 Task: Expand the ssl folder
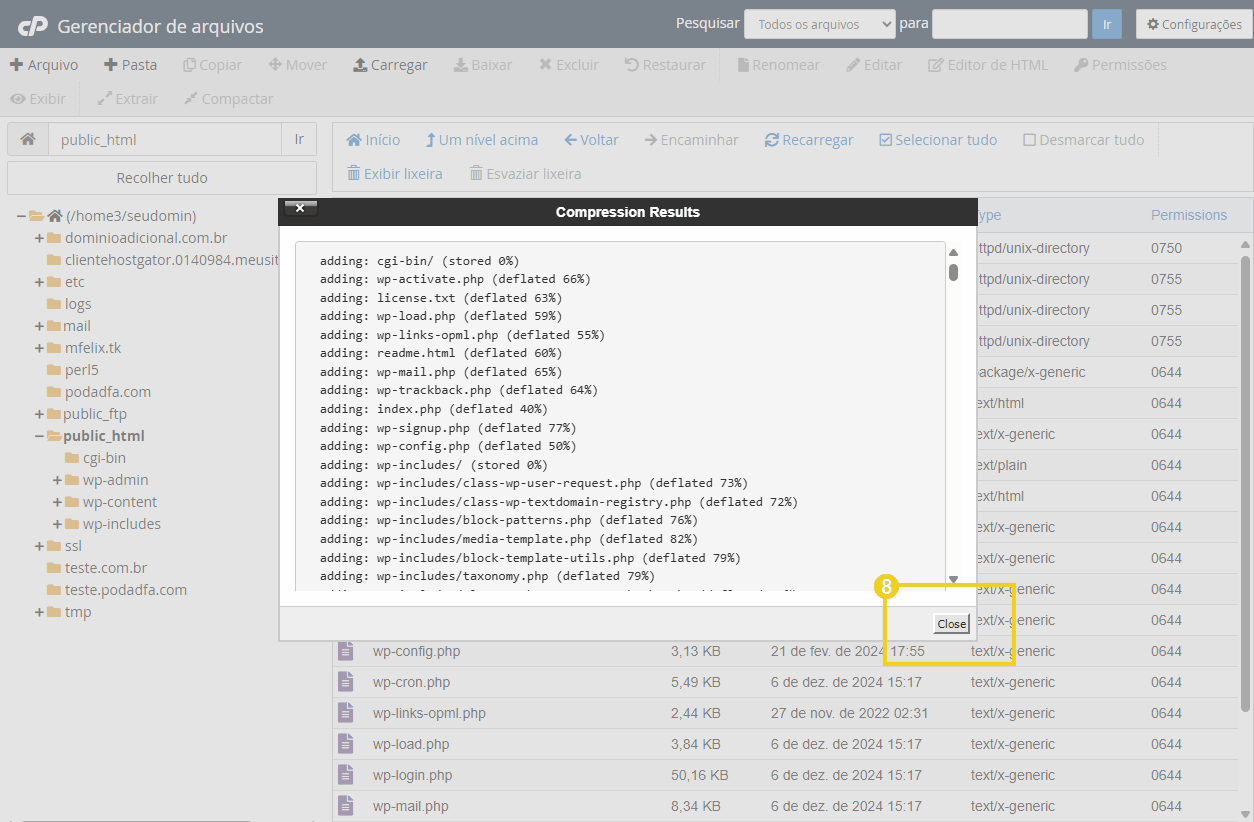click(39, 546)
